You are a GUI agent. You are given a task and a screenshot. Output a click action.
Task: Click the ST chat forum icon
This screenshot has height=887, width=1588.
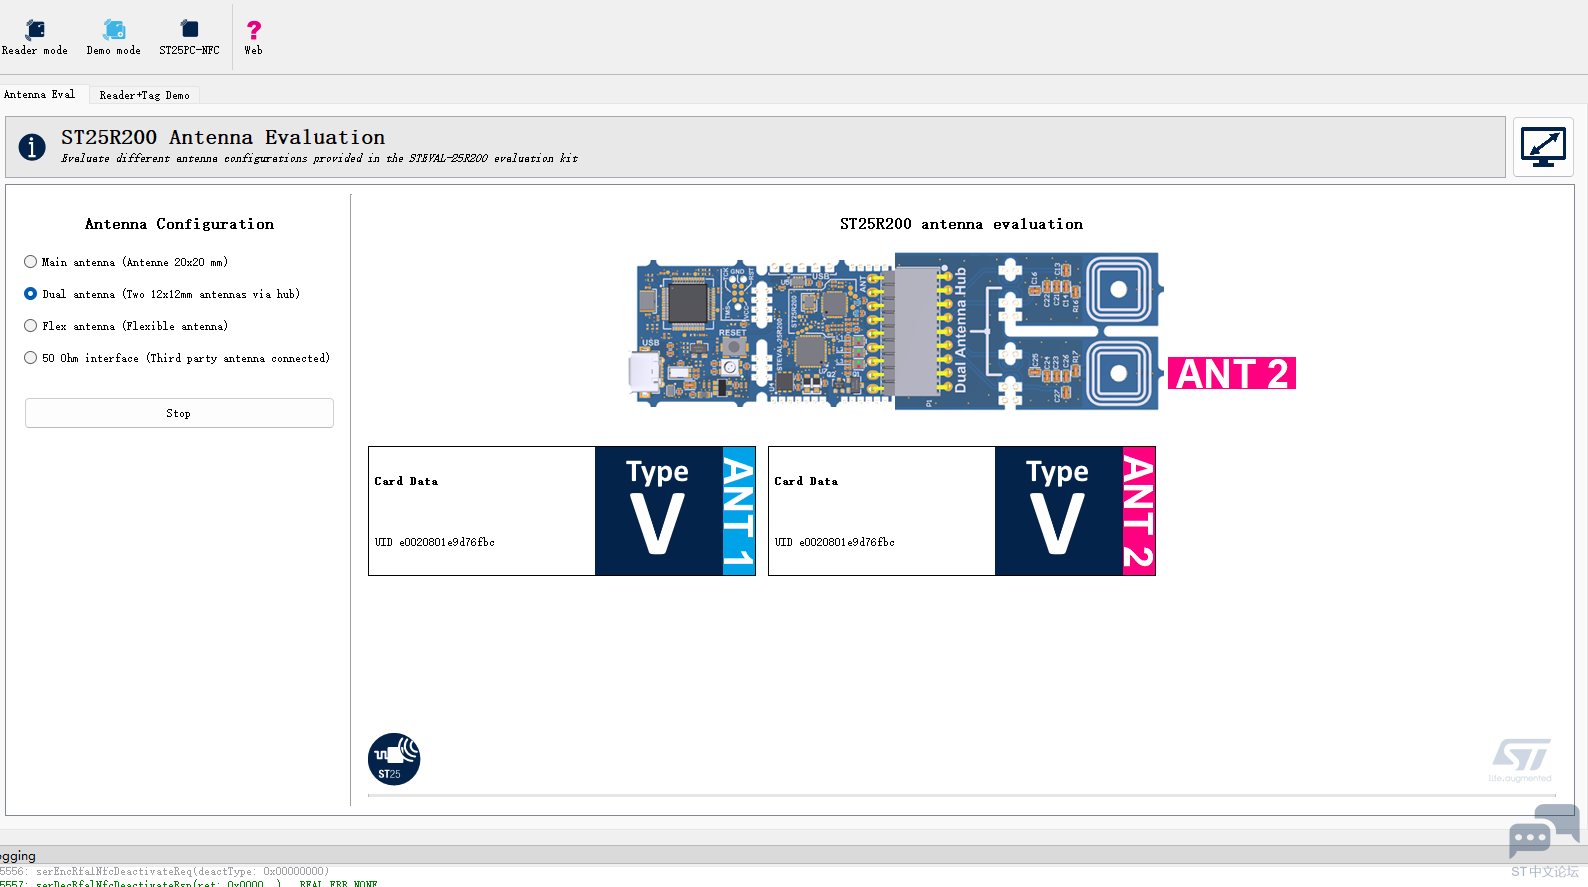[1544, 832]
